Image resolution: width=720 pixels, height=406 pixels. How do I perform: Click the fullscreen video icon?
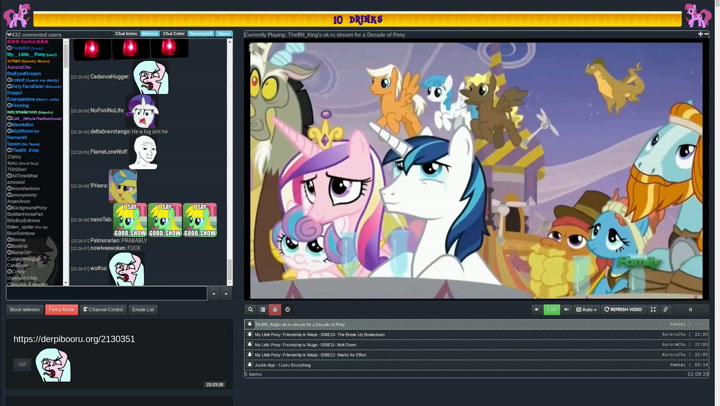click(x=653, y=310)
